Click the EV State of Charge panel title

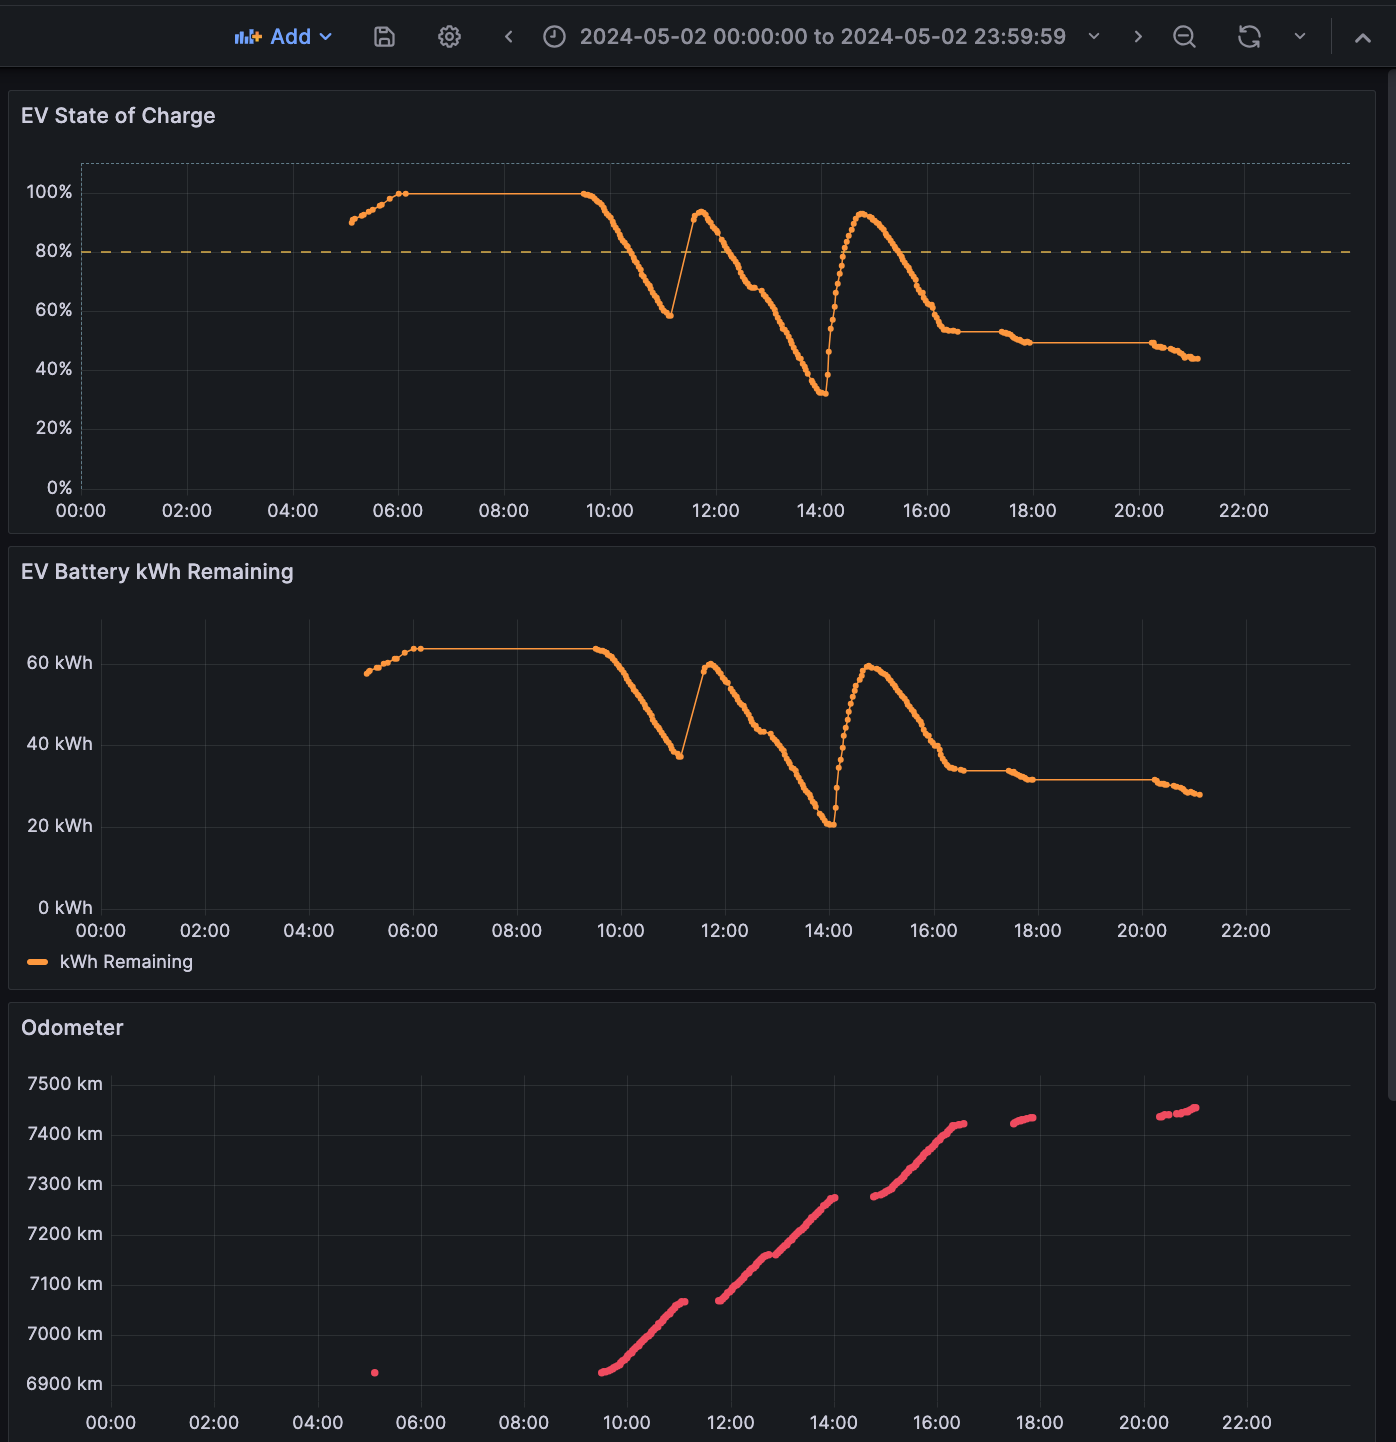pyautogui.click(x=118, y=116)
